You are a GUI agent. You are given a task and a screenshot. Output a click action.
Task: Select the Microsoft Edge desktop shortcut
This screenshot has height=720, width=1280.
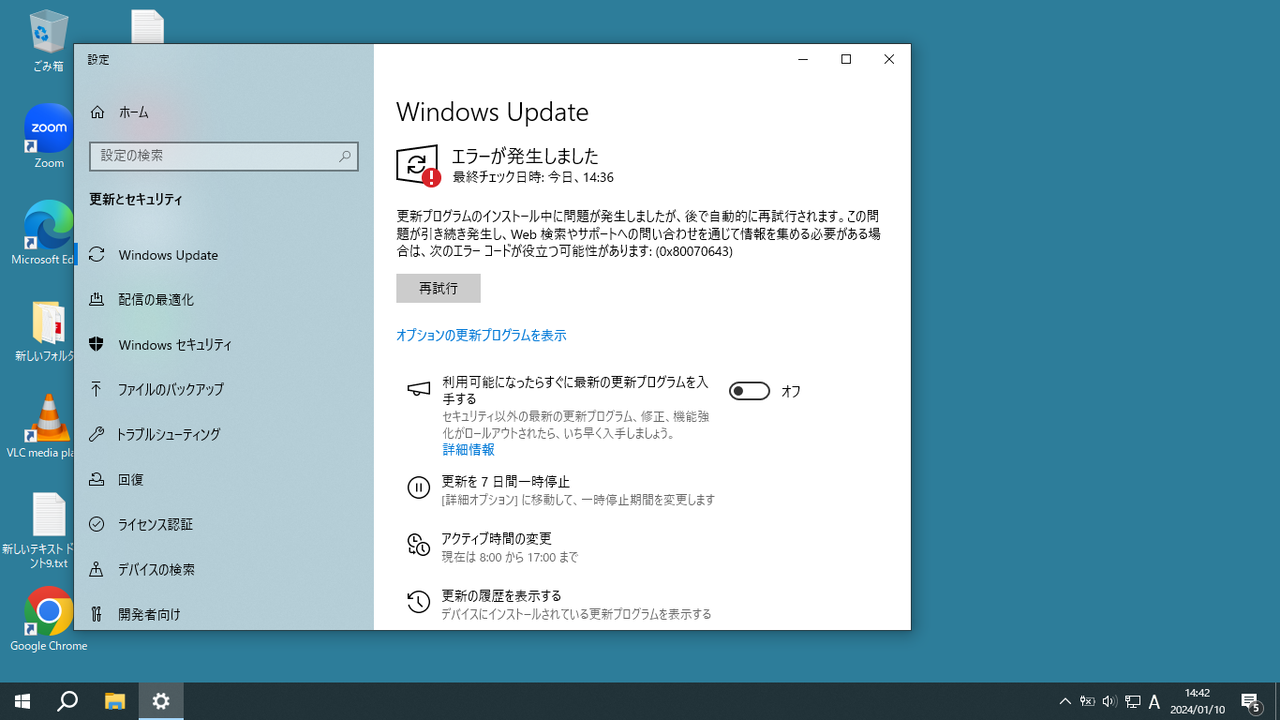pos(44,233)
